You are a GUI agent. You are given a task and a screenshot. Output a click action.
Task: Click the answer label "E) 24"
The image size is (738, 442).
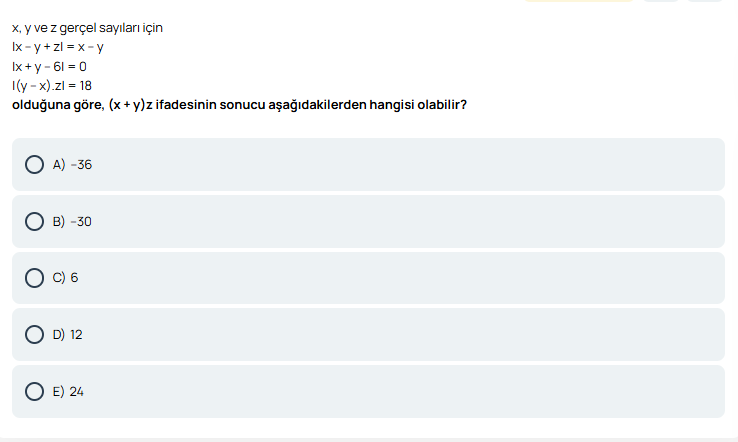(x=69, y=392)
